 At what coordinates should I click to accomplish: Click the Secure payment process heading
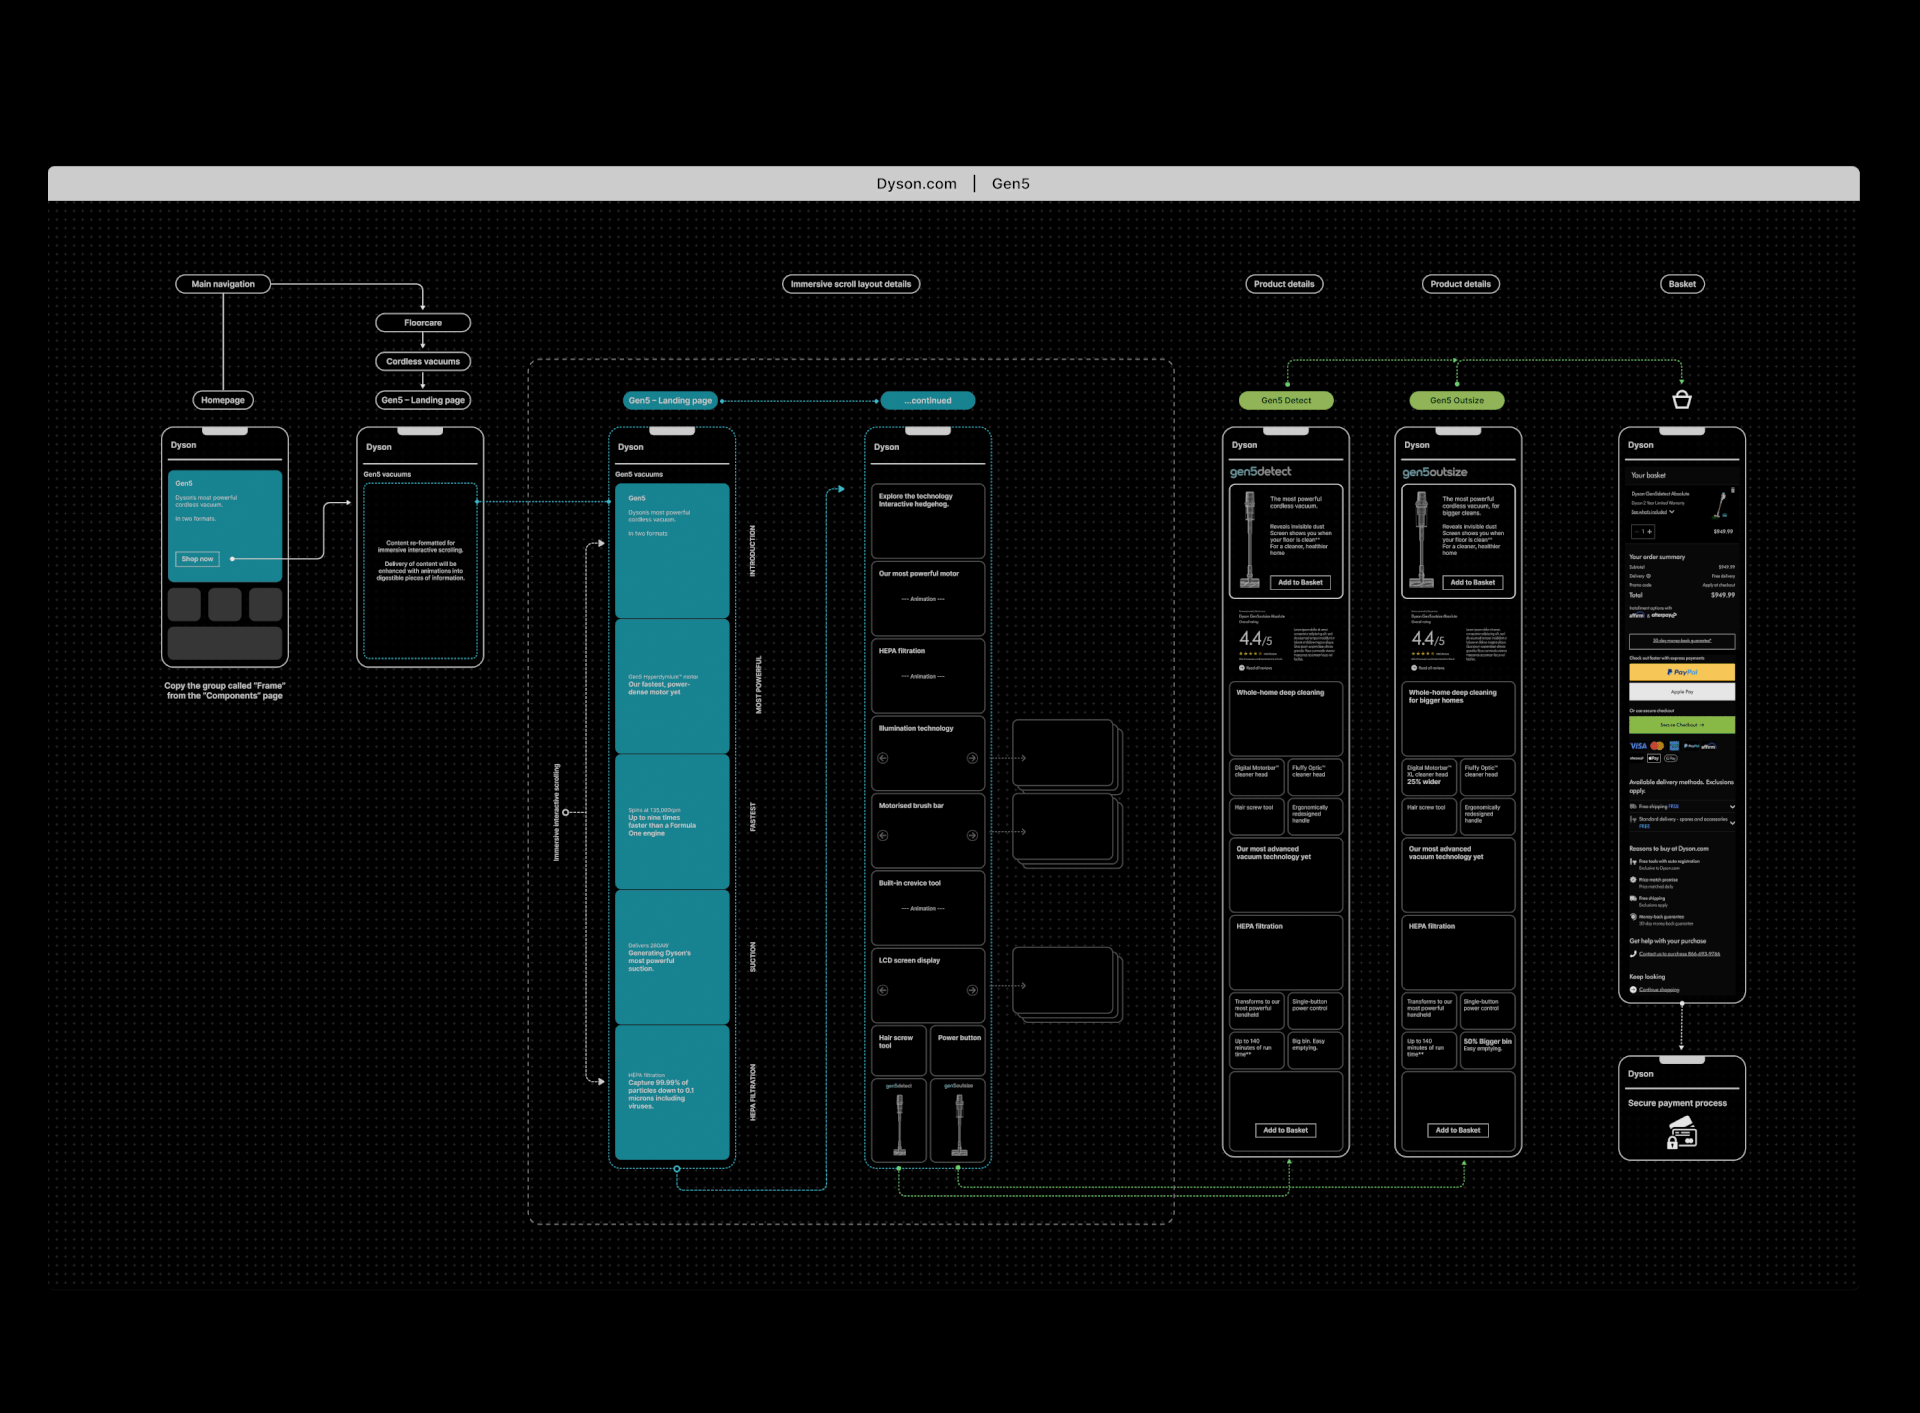1677,1103
